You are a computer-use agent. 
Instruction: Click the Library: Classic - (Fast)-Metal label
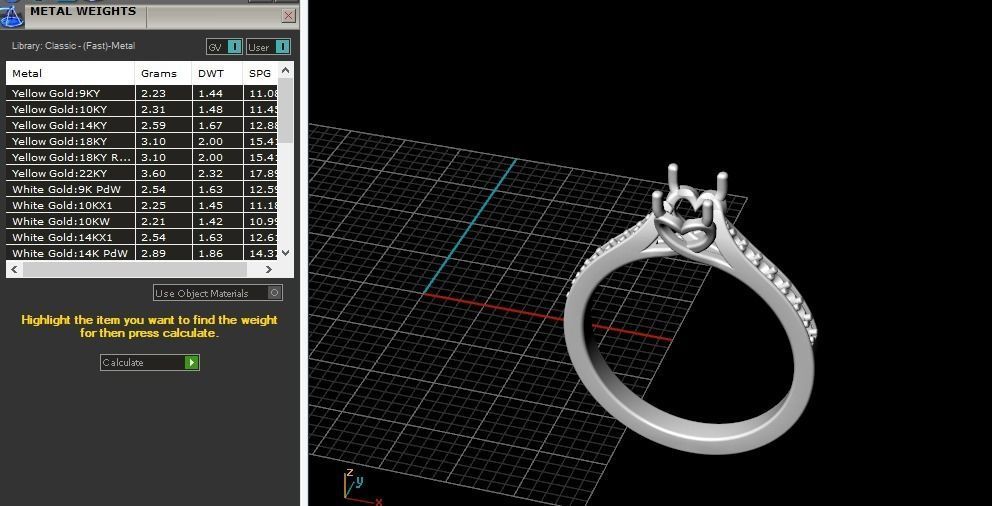tap(73, 46)
